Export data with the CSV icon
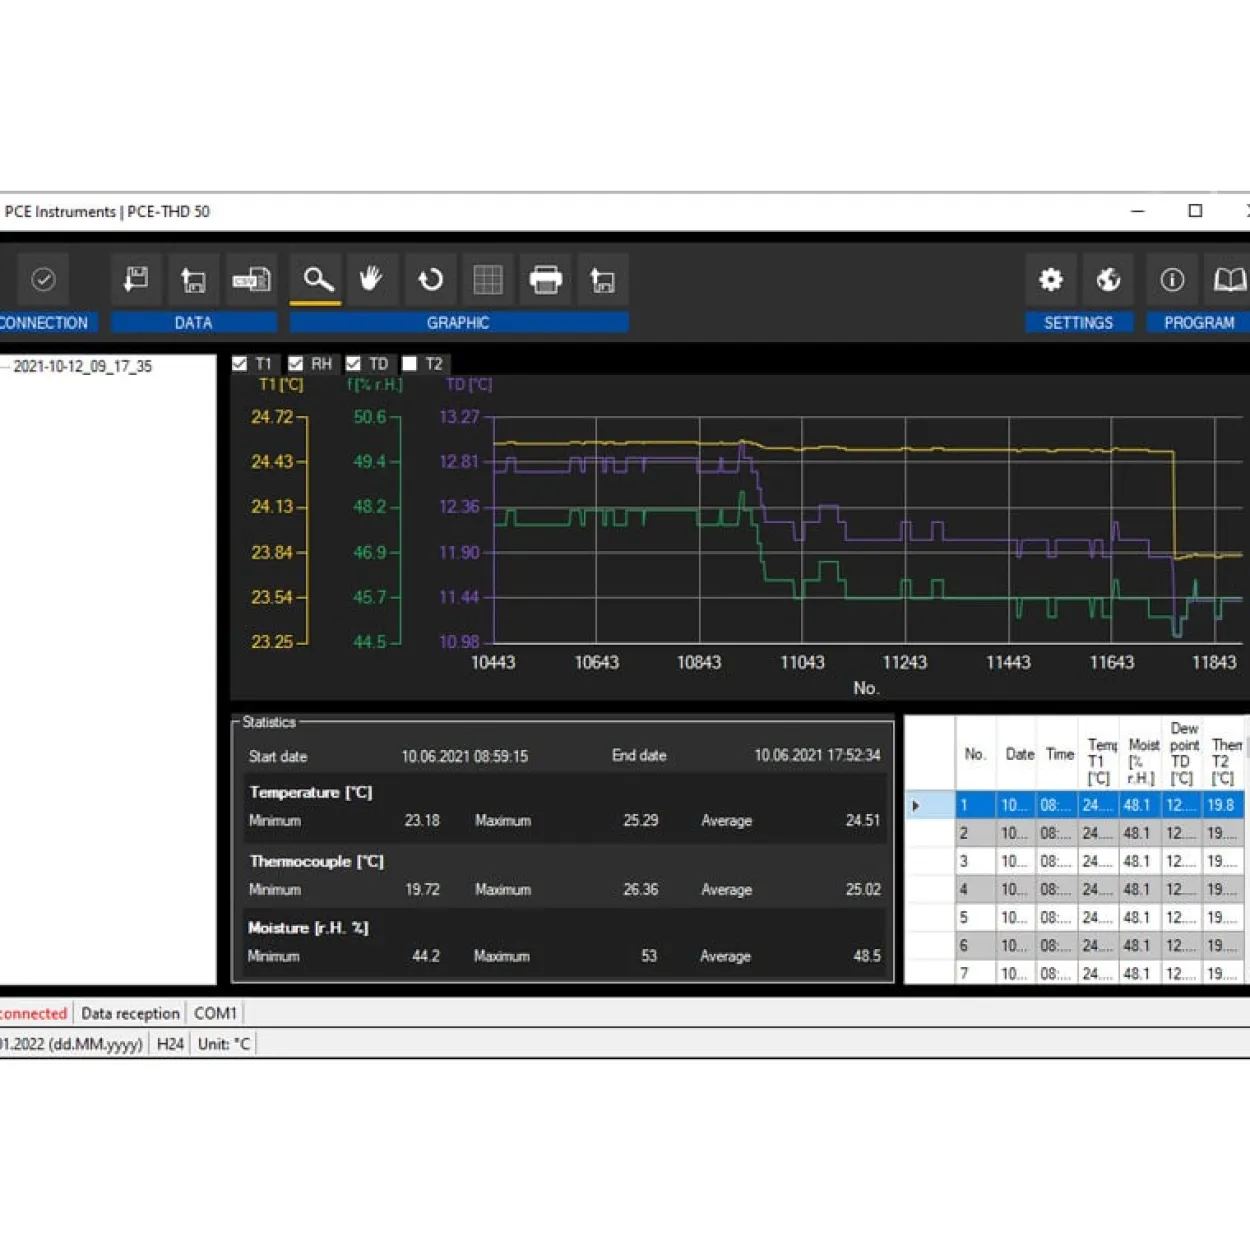The image size is (1250, 1250). tap(252, 280)
